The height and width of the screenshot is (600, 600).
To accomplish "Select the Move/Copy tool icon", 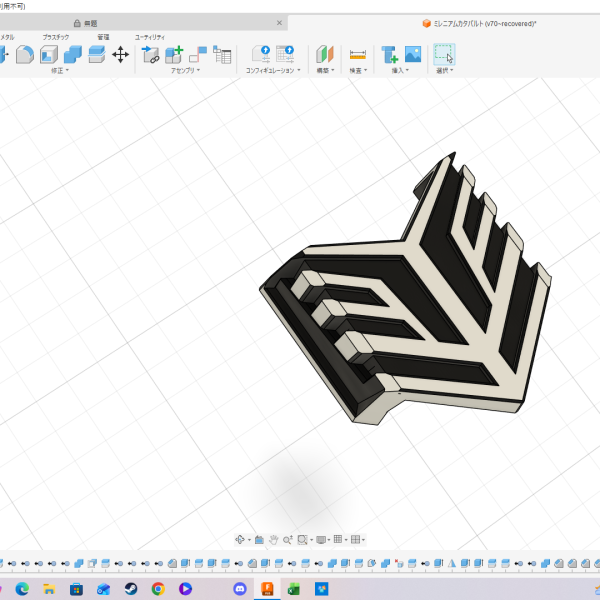I will pos(120,55).
